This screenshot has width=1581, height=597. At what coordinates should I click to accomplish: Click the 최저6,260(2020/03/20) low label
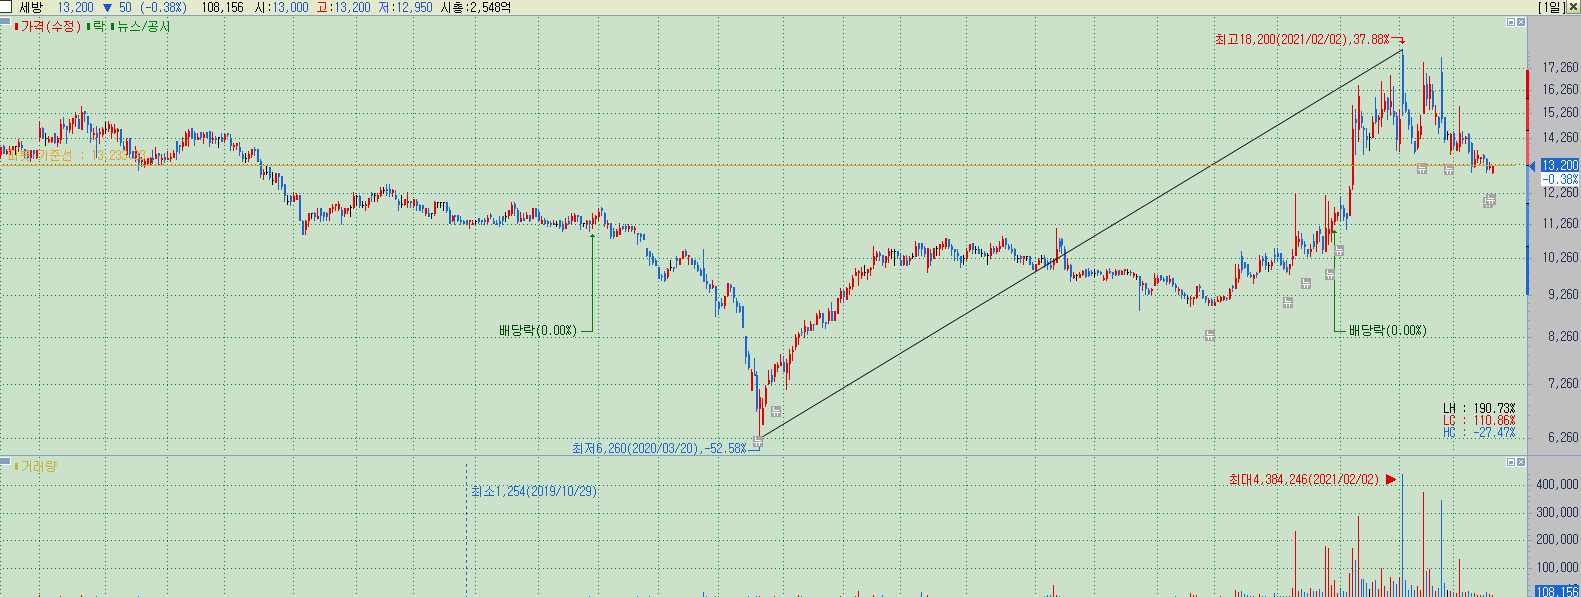pyautogui.click(x=659, y=449)
